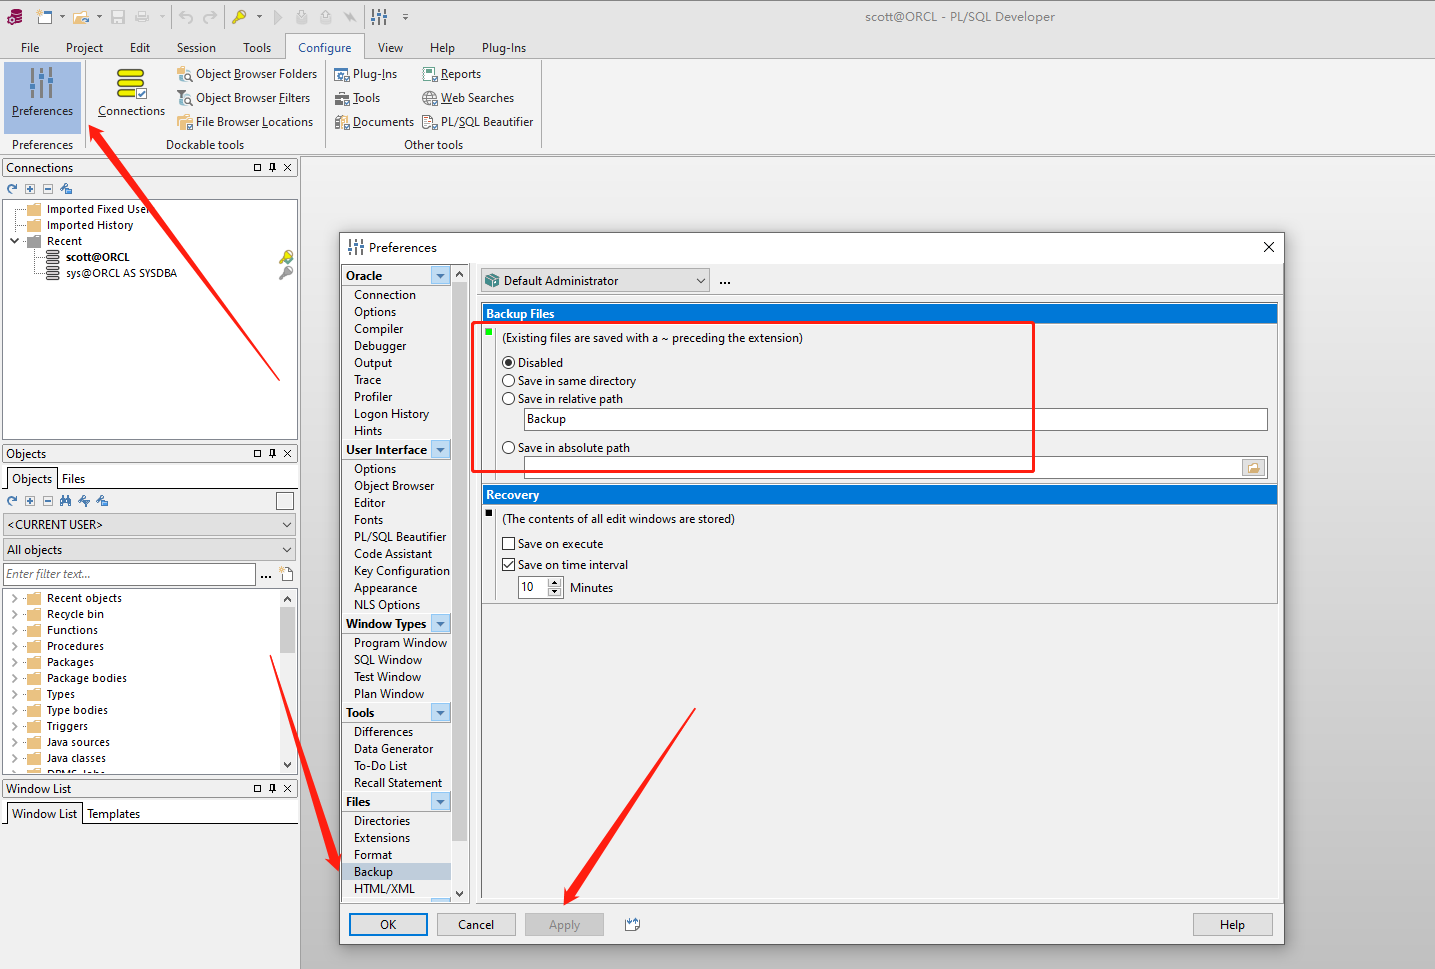Select sys@ORCL AS SYSDBA connection
The image size is (1435, 969).
[x=121, y=273]
